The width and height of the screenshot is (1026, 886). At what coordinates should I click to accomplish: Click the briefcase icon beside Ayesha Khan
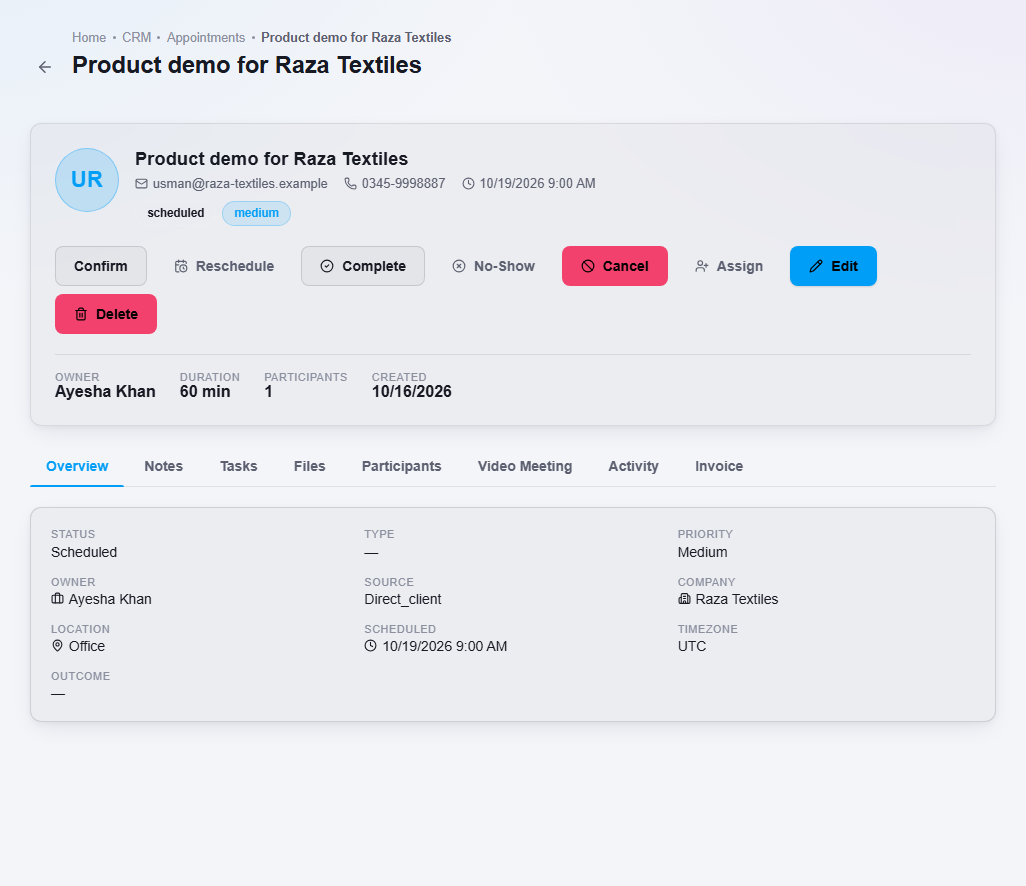click(x=58, y=599)
